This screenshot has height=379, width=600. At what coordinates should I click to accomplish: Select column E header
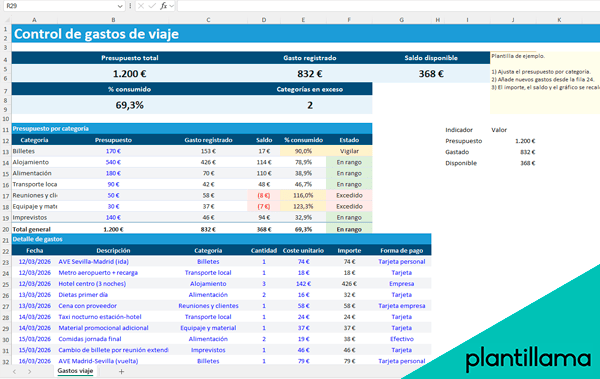(x=303, y=20)
